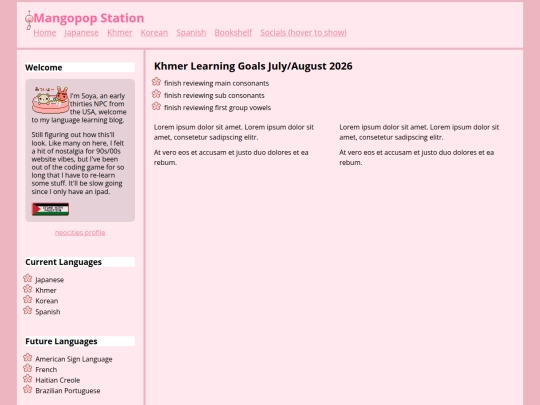Click flower bullet beside main consonants goal
The width and height of the screenshot is (540, 405).
click(x=156, y=82)
